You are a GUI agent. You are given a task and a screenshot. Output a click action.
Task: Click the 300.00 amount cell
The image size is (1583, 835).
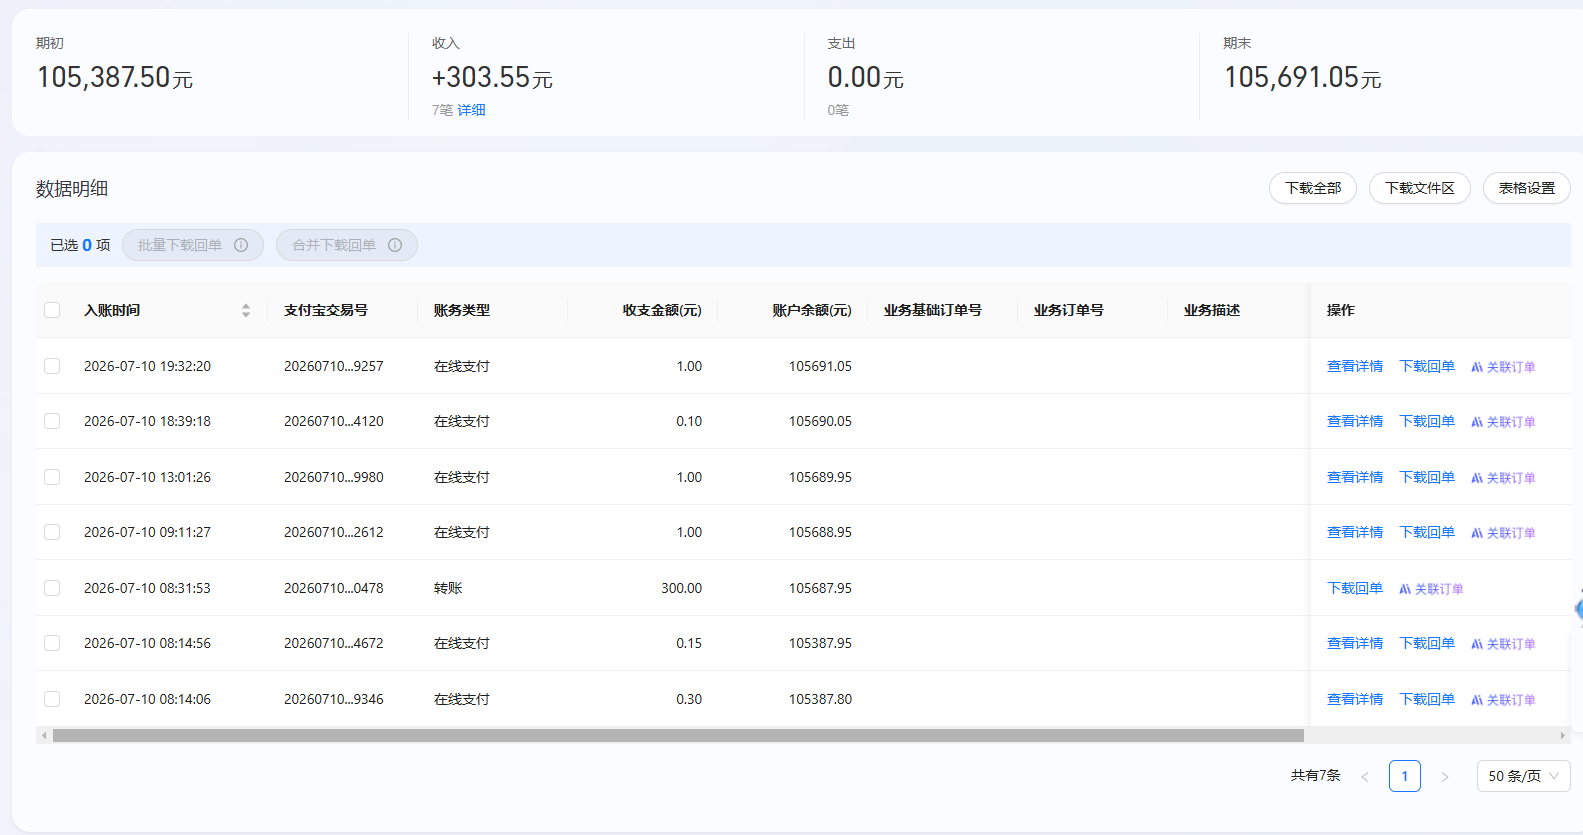(681, 588)
